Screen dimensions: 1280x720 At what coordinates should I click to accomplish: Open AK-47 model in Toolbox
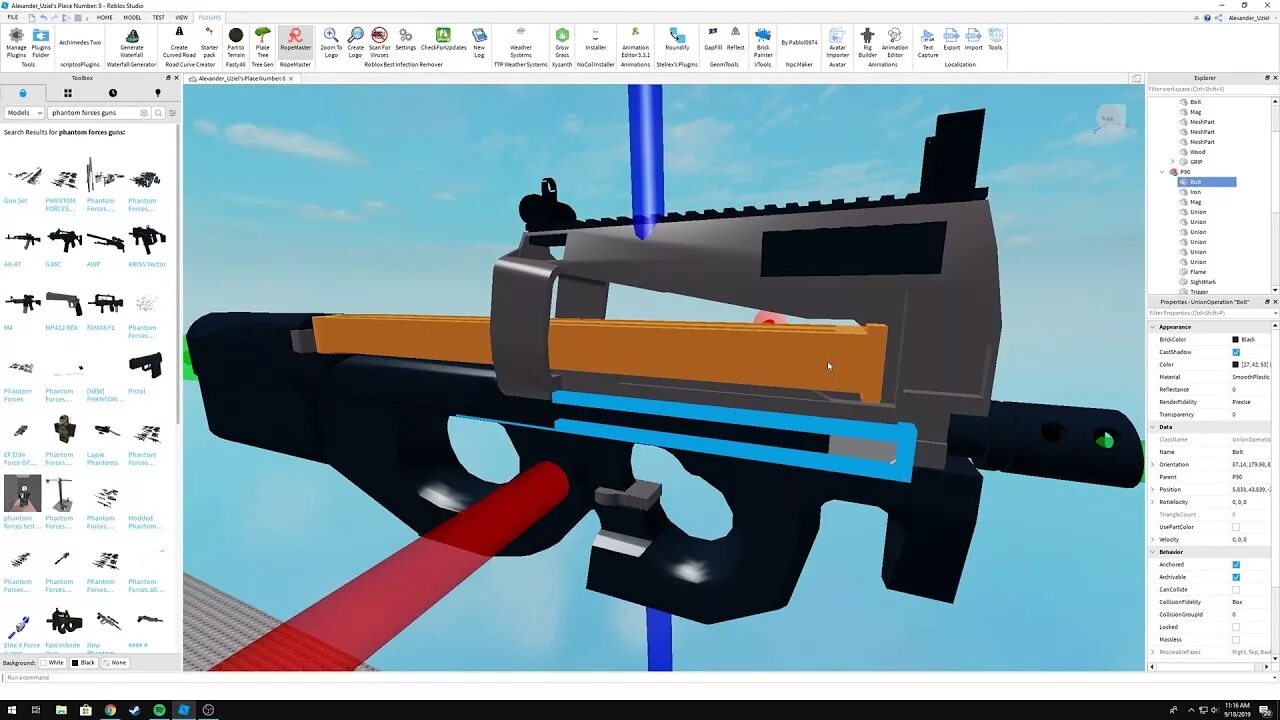pos(22,245)
